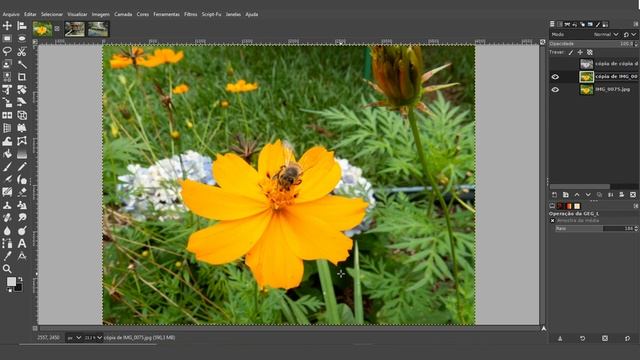Open the Arquivo menu
The height and width of the screenshot is (360, 640).
11,14
